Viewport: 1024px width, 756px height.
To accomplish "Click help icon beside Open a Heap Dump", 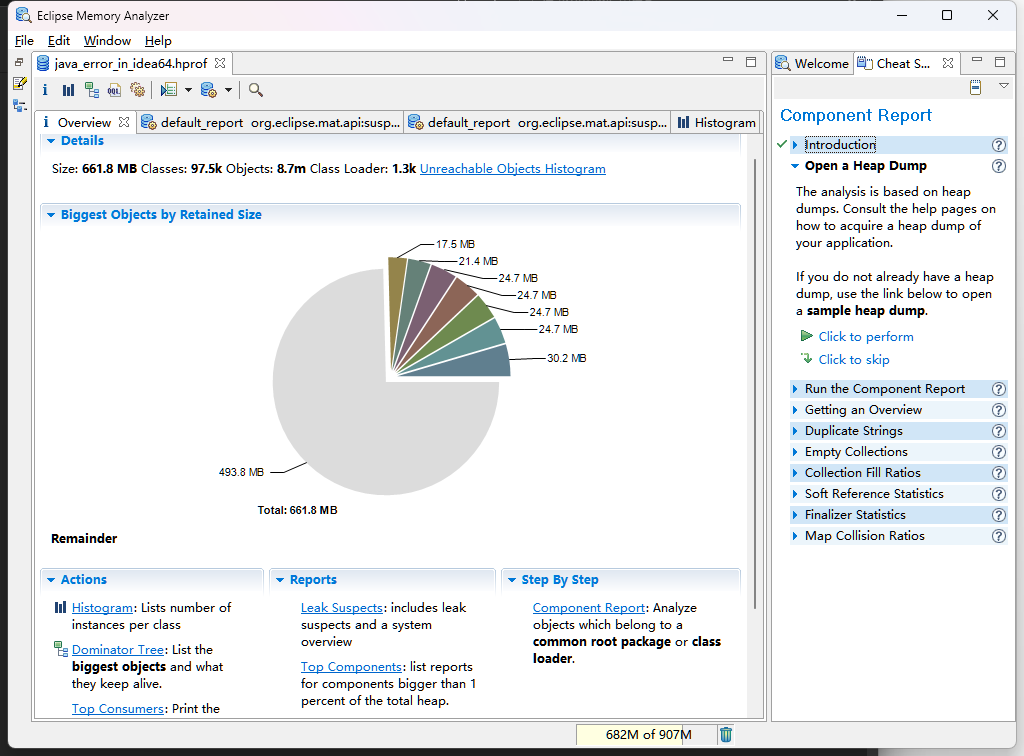I will [999, 166].
